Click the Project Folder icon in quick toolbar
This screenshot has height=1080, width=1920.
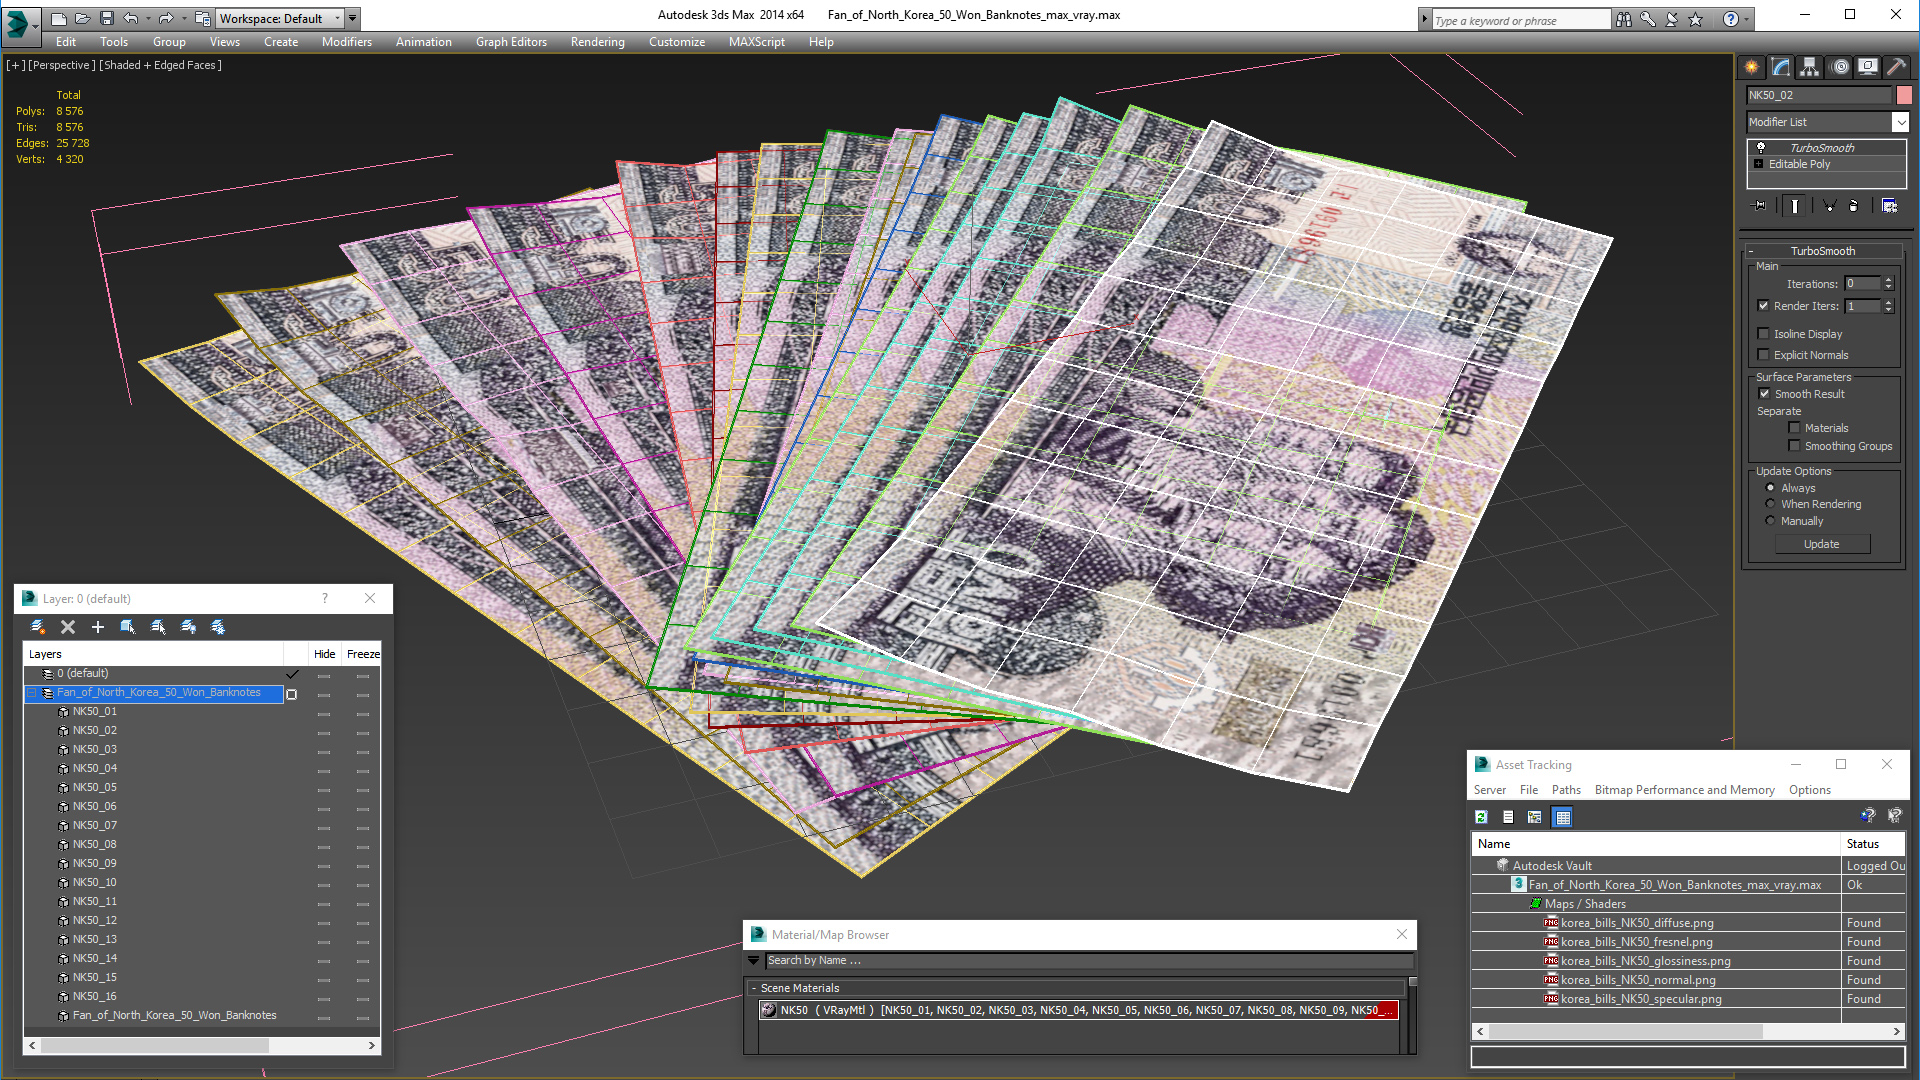tap(203, 18)
